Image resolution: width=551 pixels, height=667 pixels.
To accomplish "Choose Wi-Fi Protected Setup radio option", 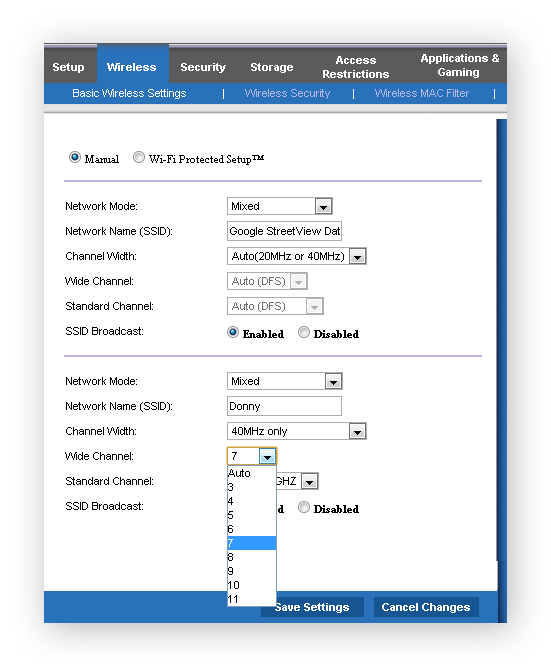I will pyautogui.click(x=139, y=157).
